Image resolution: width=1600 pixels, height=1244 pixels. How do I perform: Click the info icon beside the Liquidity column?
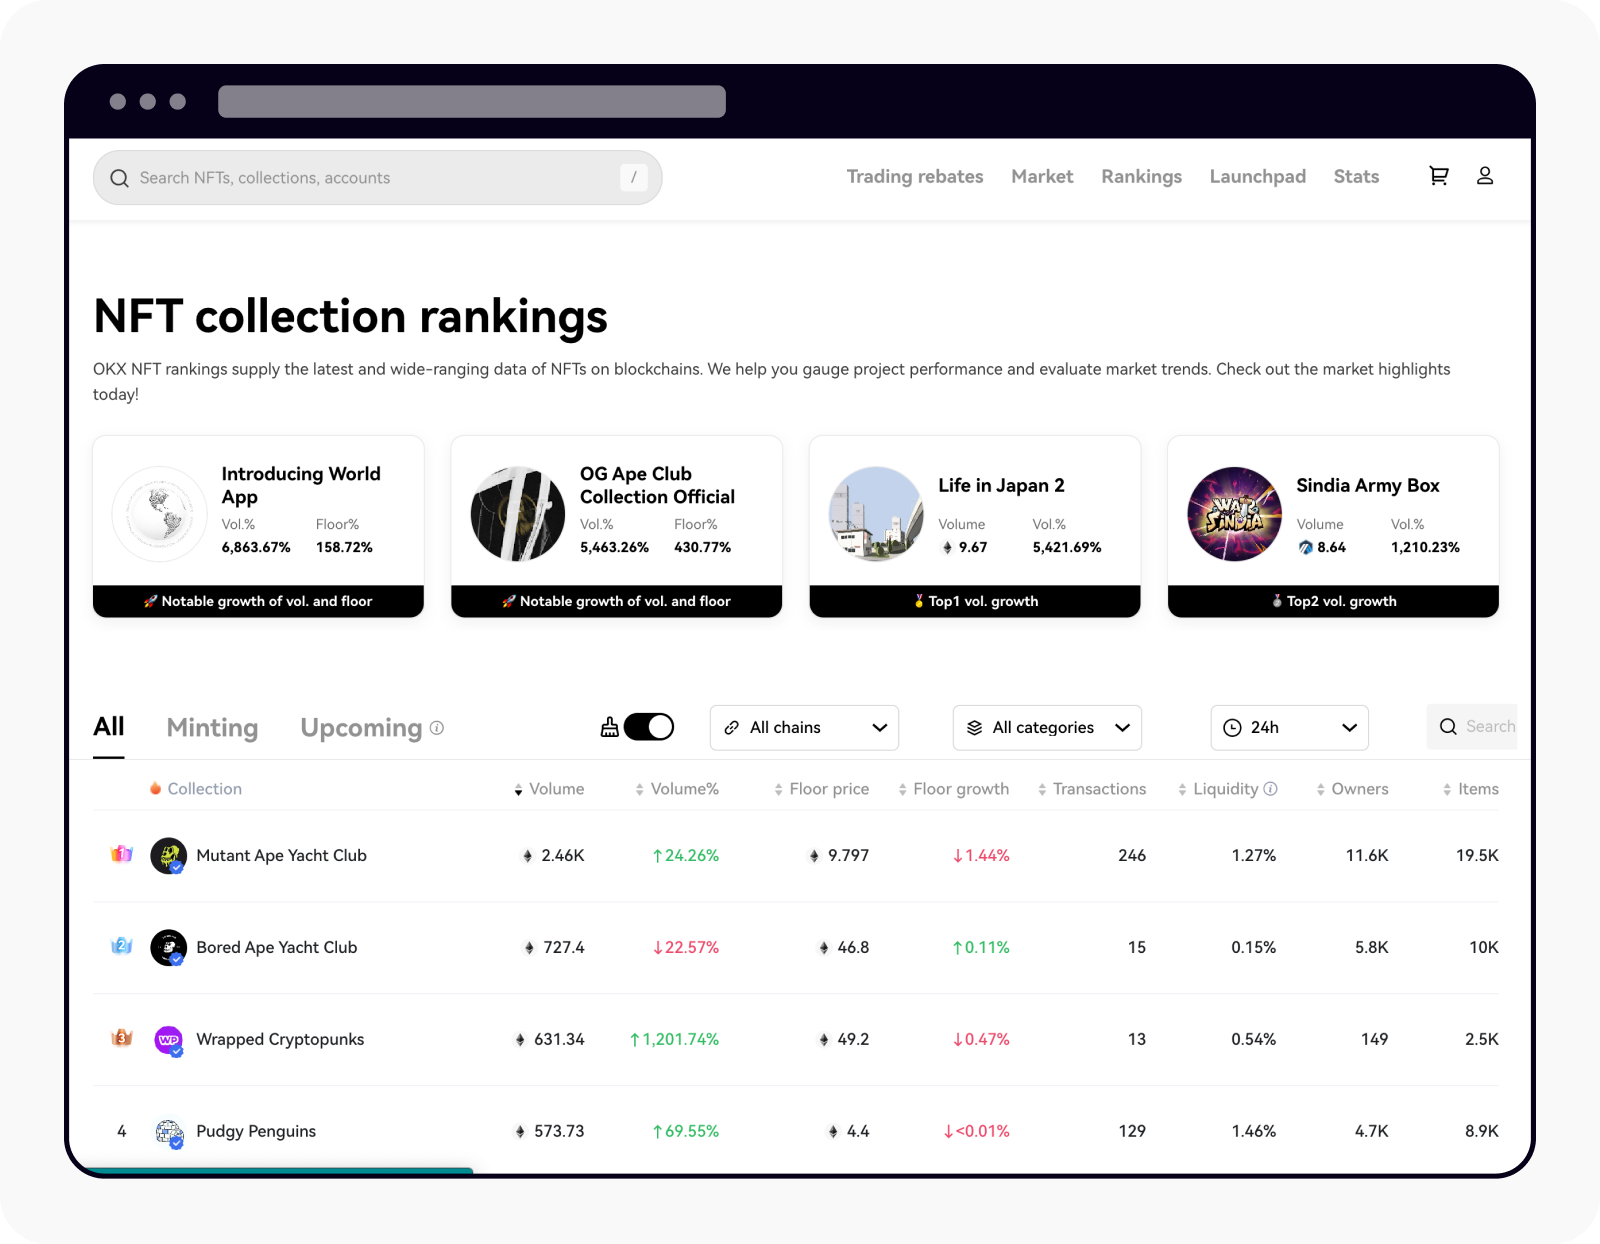pos(1271,789)
